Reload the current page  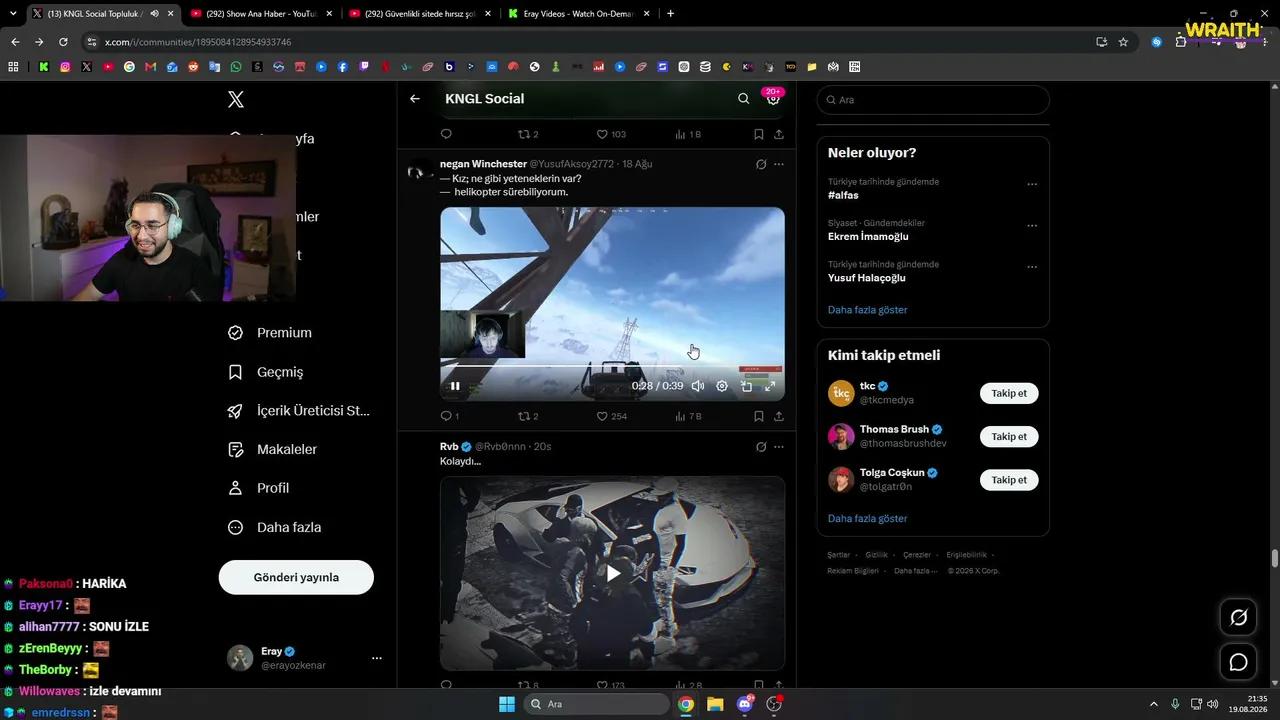pos(63,42)
